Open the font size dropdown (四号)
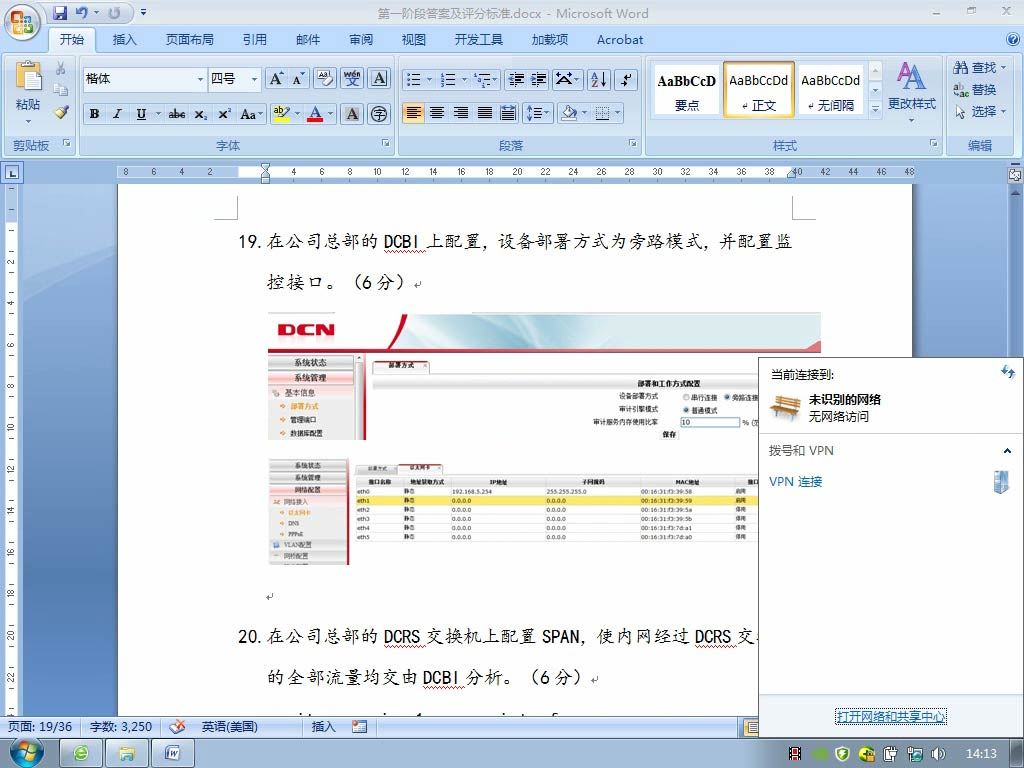Viewport: 1024px width, 768px height. [x=254, y=80]
